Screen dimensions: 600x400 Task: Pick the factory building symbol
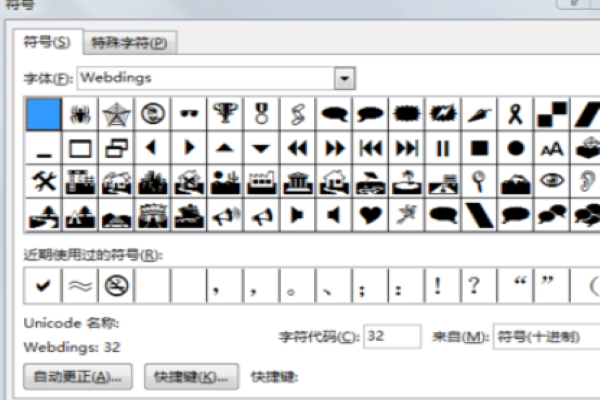coord(261,182)
